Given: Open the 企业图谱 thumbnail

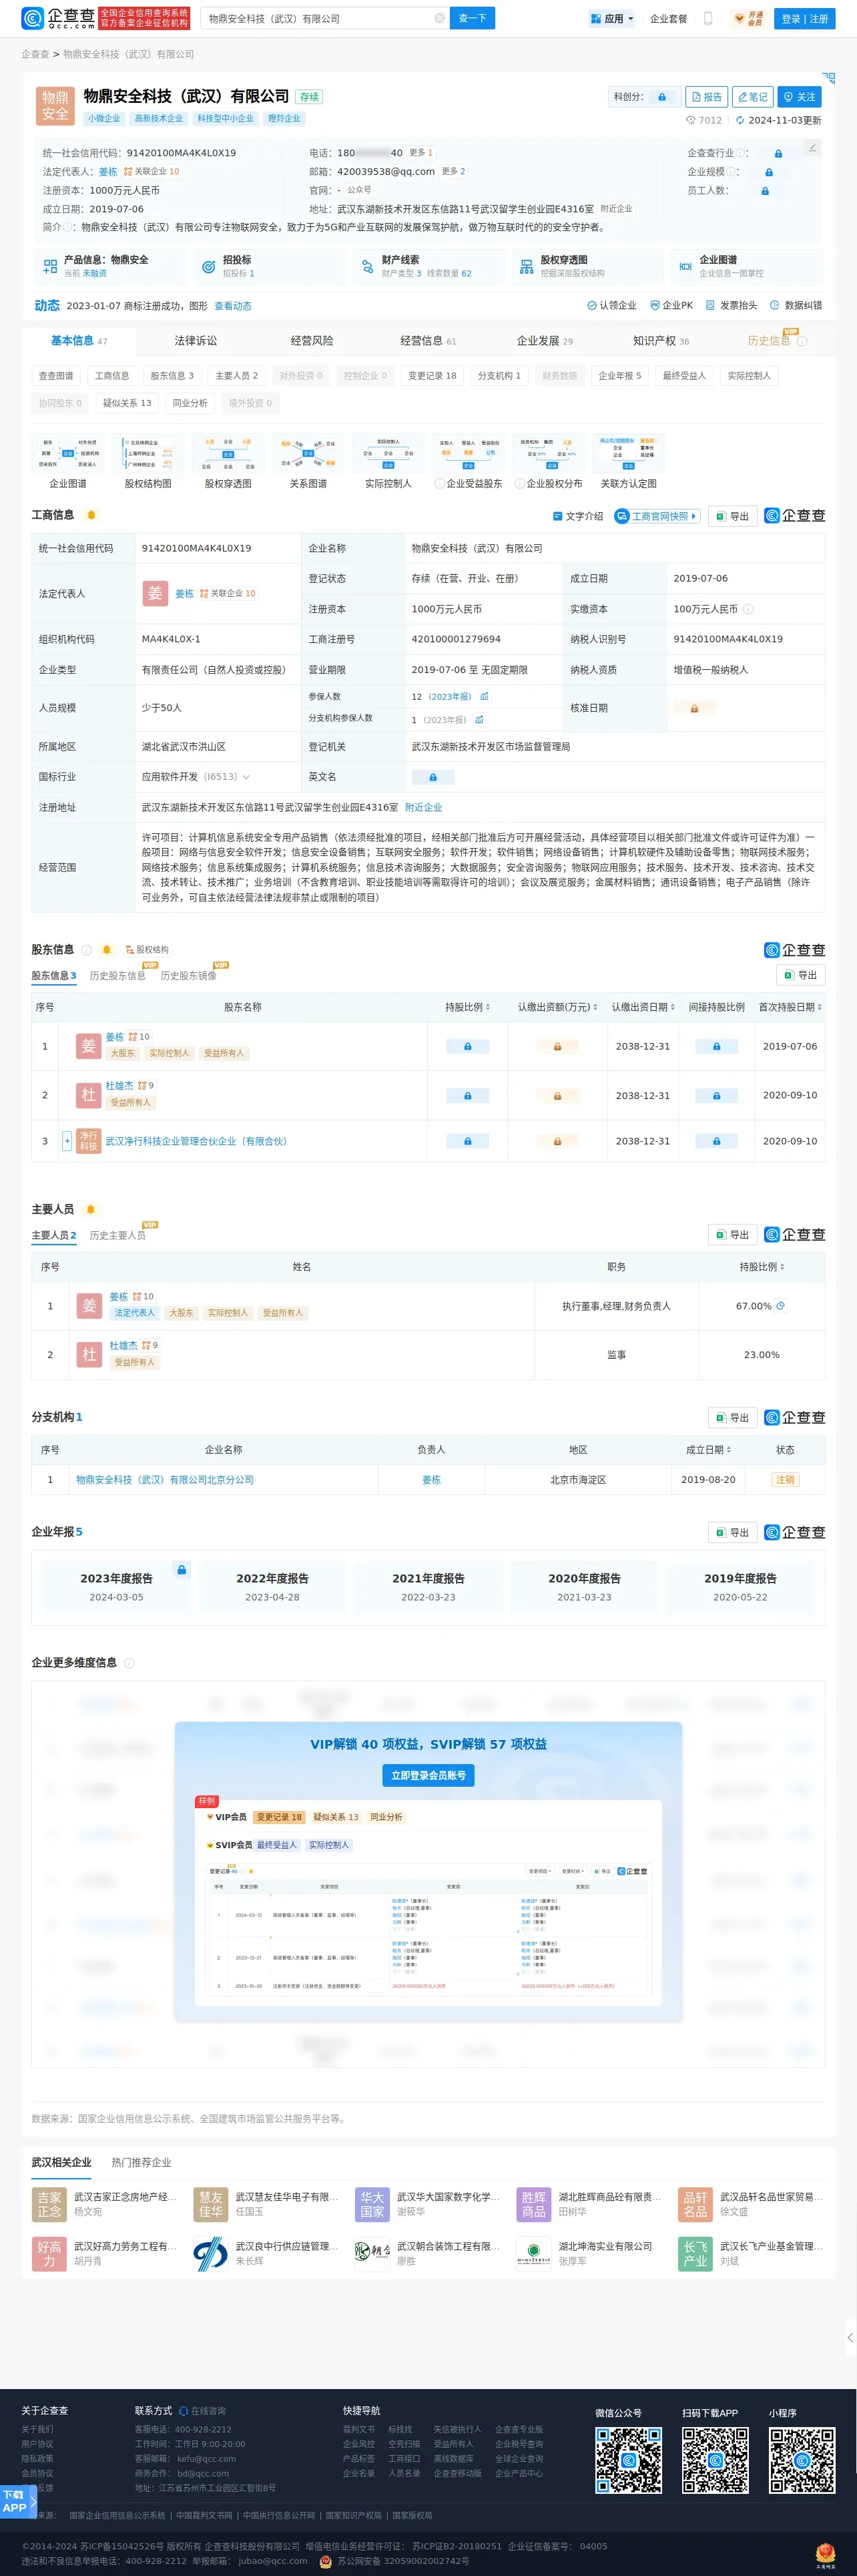Looking at the screenshot, I should tap(68, 462).
